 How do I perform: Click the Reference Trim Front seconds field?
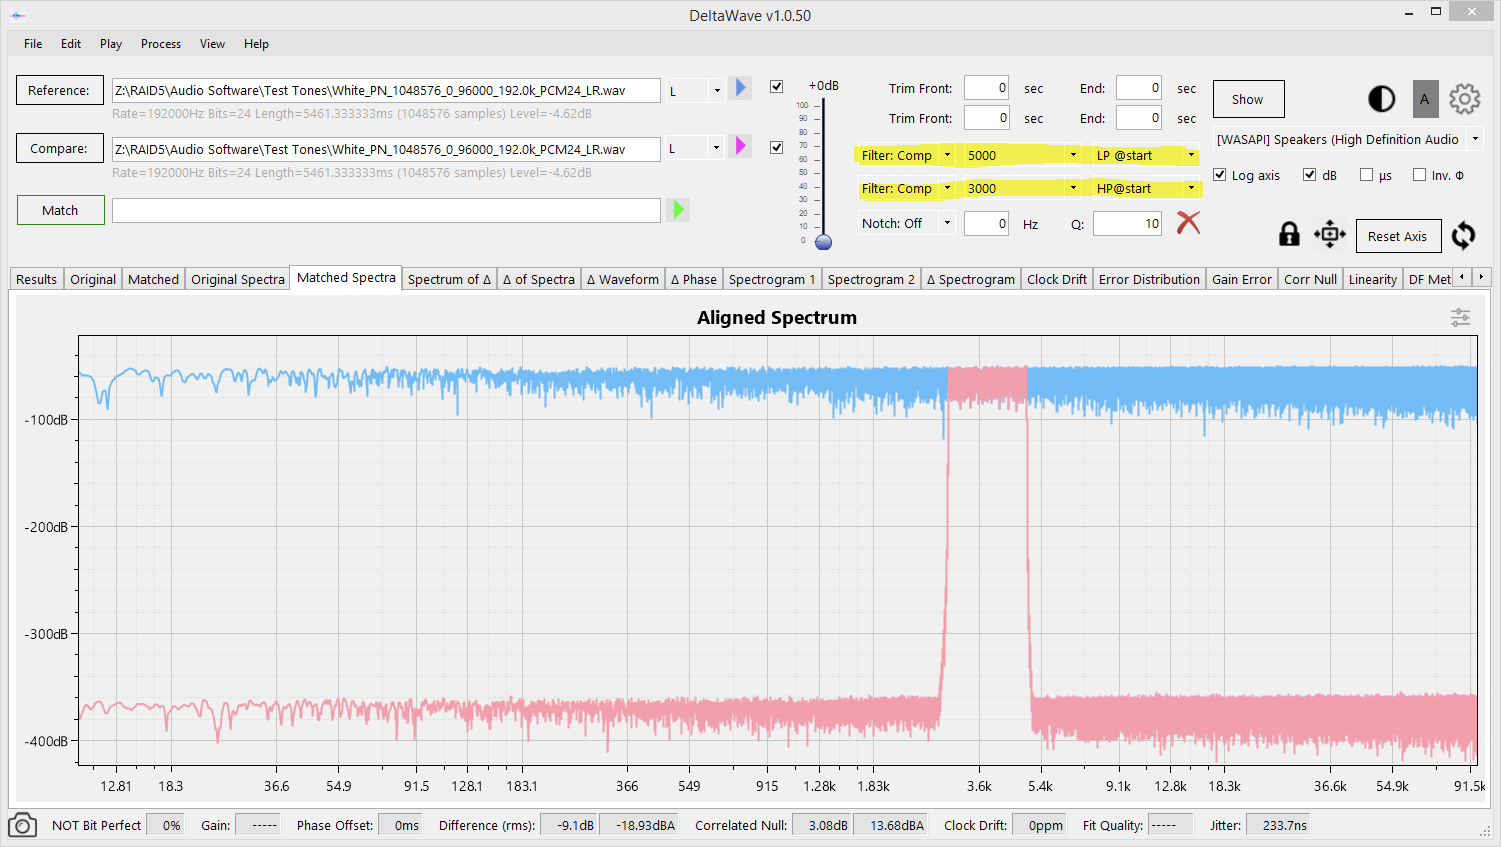(986, 88)
